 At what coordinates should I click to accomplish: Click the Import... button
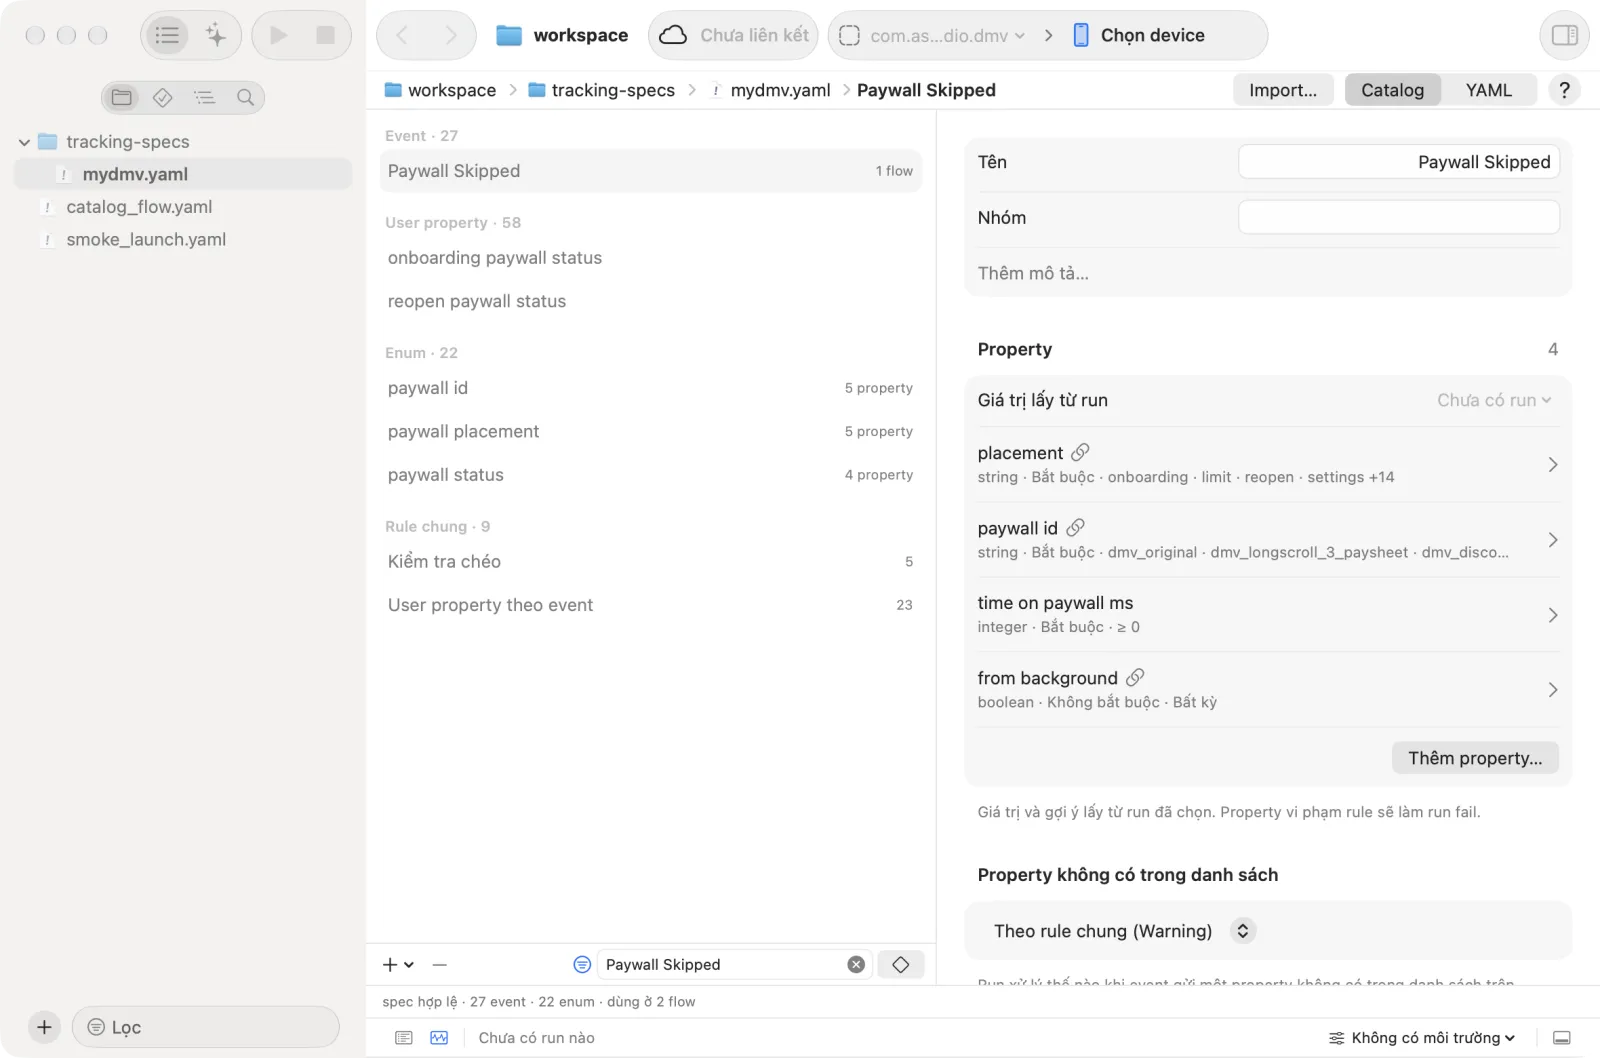(x=1283, y=90)
